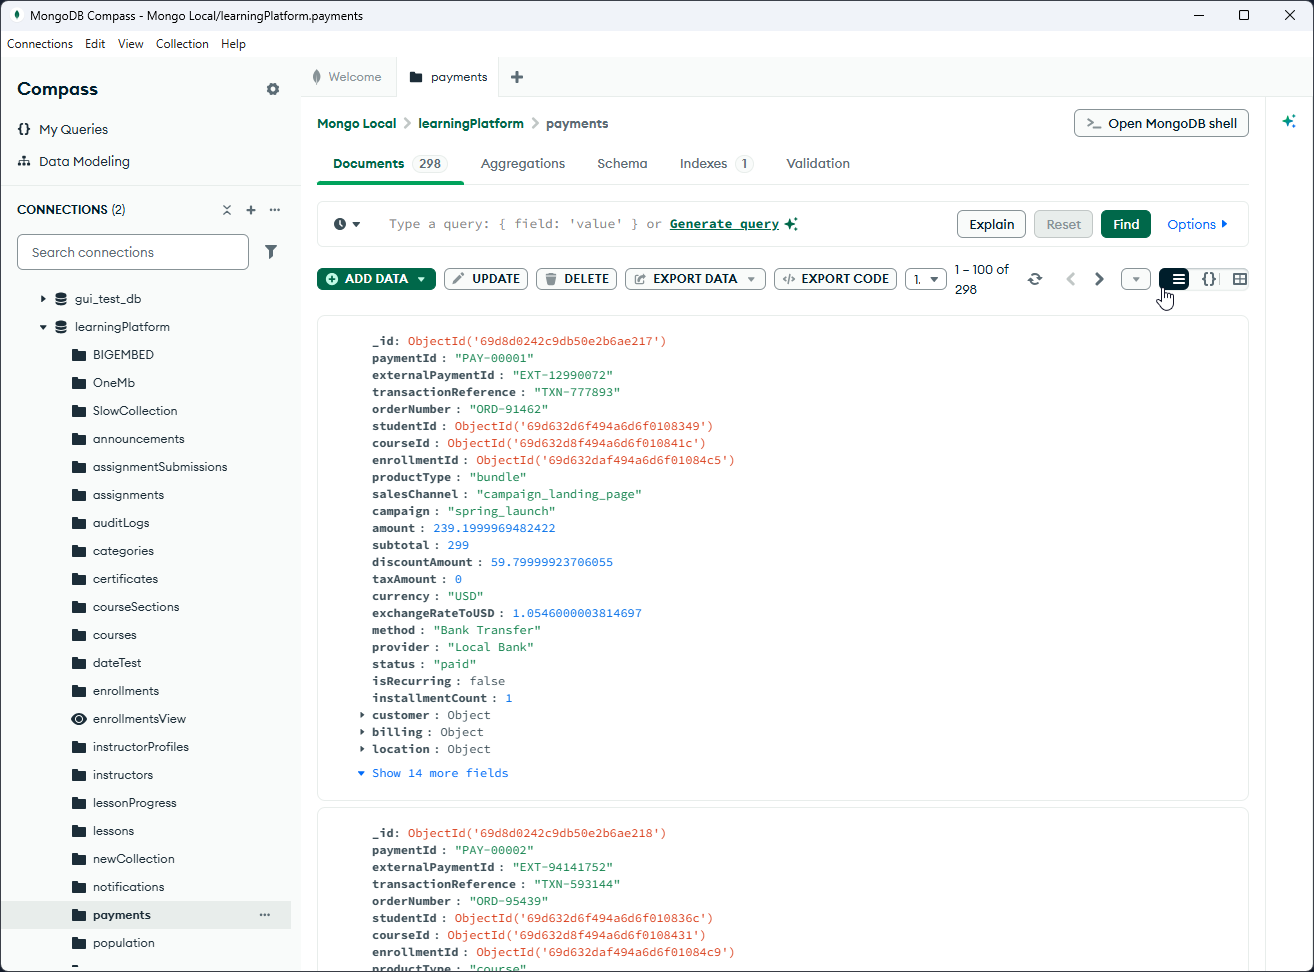1314x972 pixels.
Task: Click the EXPORT CODE button
Action: pyautogui.click(x=835, y=279)
